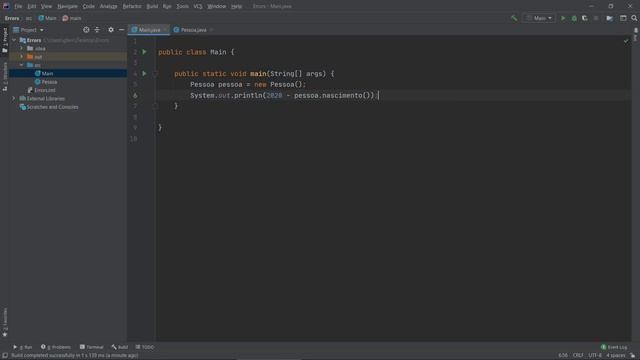Click the Main class breadcrumb
640x360 pixels.
pos(47,18)
